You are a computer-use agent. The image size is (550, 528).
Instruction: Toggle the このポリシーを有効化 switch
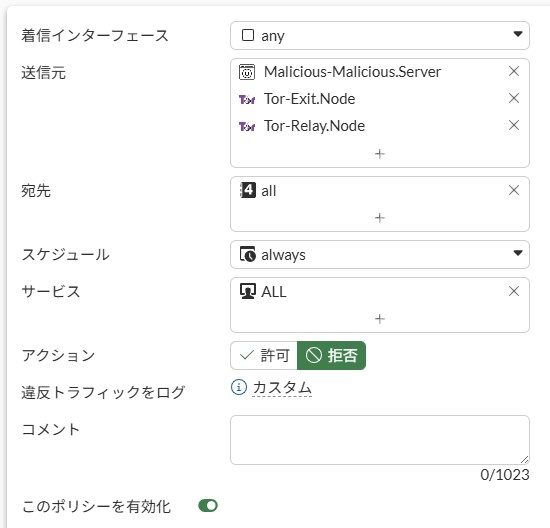208,506
